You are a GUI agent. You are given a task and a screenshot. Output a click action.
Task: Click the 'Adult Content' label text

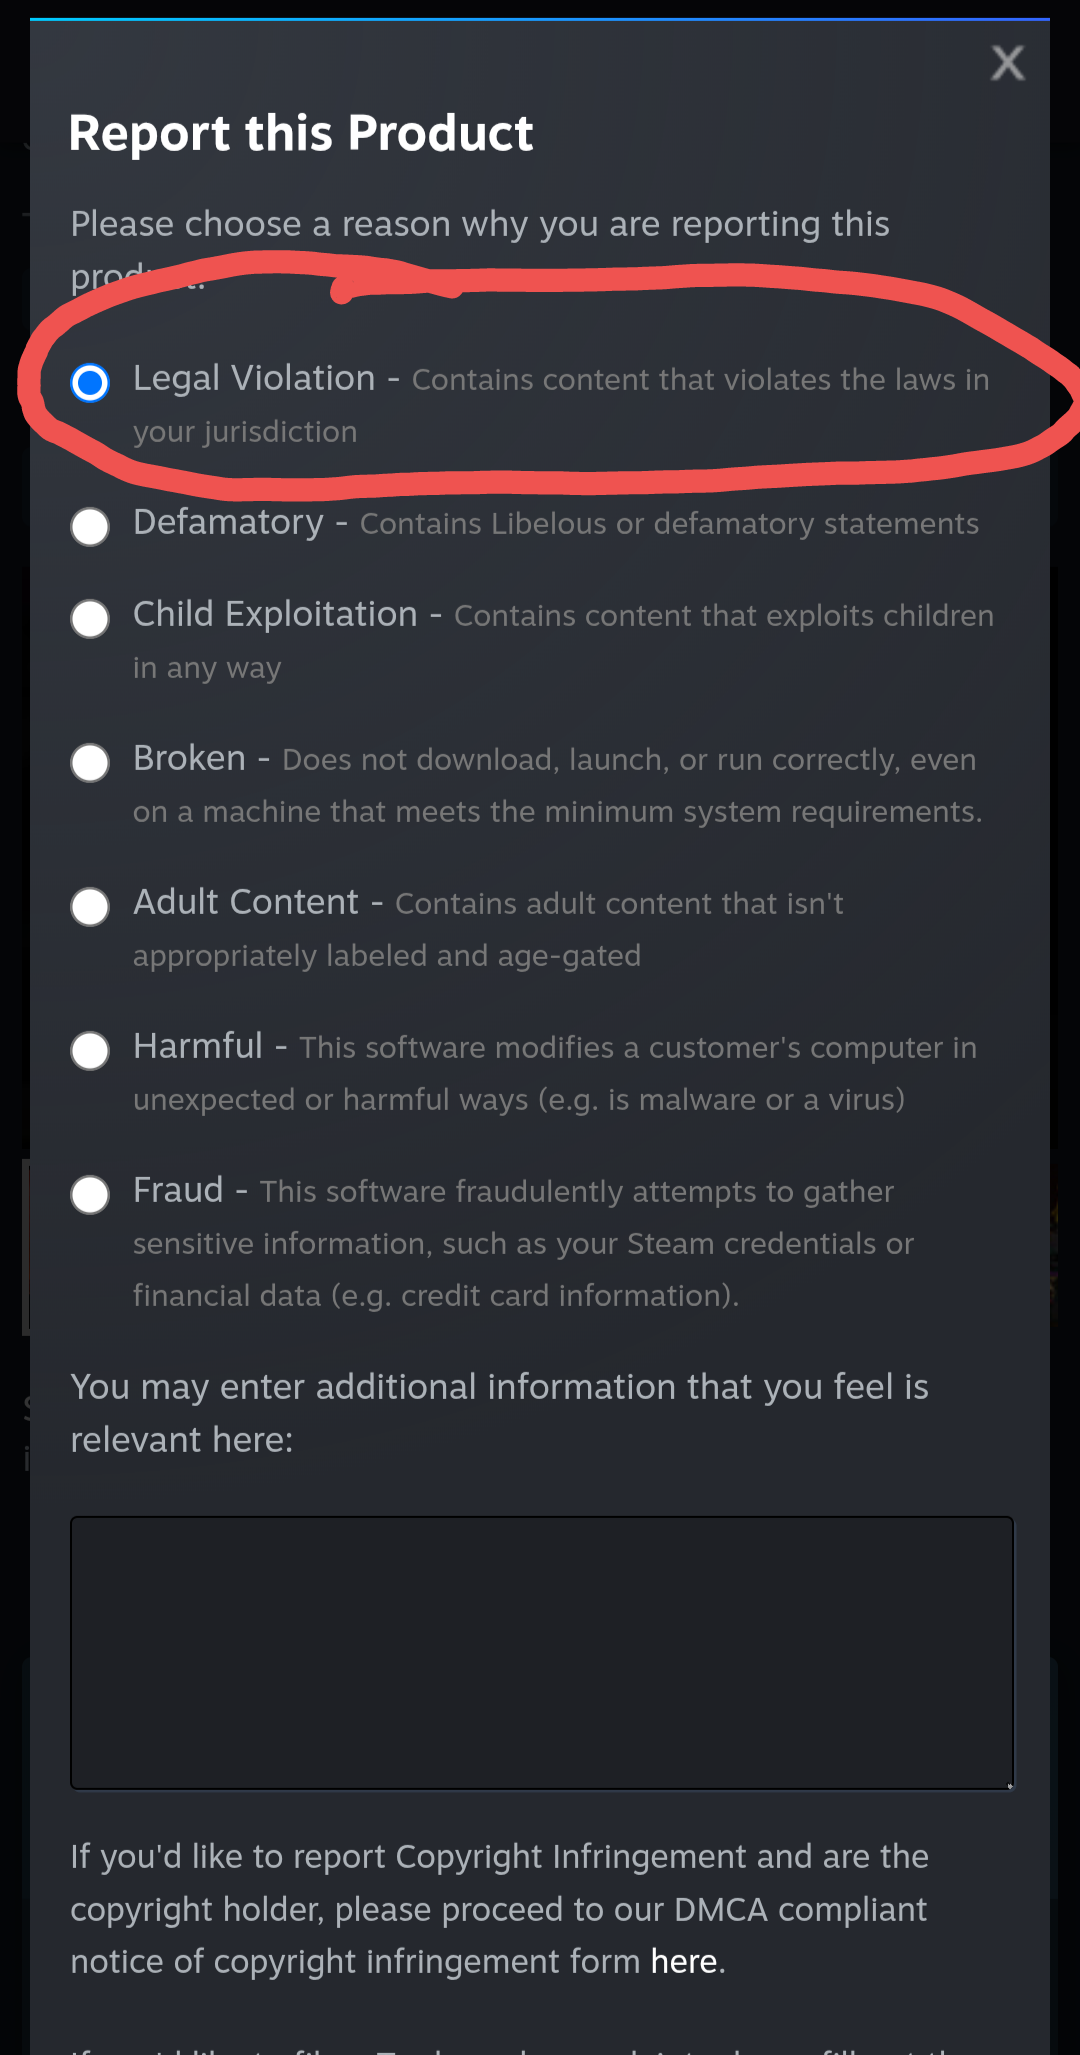[246, 903]
